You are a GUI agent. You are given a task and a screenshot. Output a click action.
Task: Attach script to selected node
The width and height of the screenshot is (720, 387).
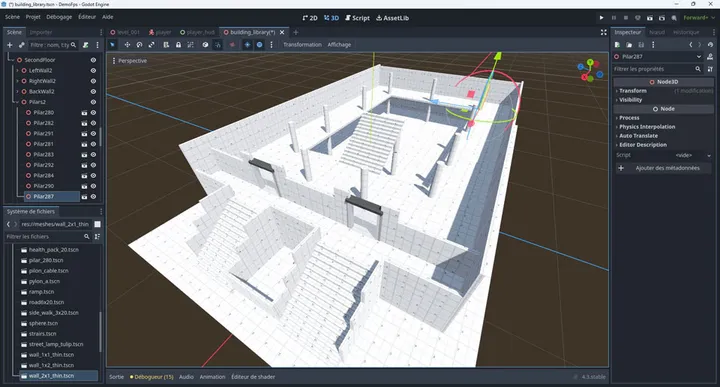[85, 45]
